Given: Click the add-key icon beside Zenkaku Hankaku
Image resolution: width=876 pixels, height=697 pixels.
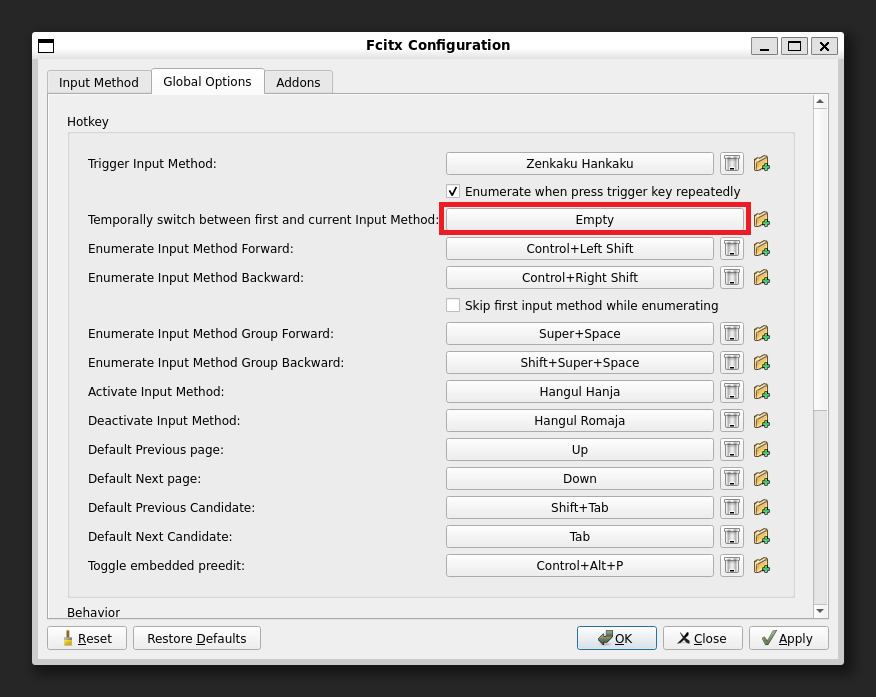Looking at the screenshot, I should [761, 164].
